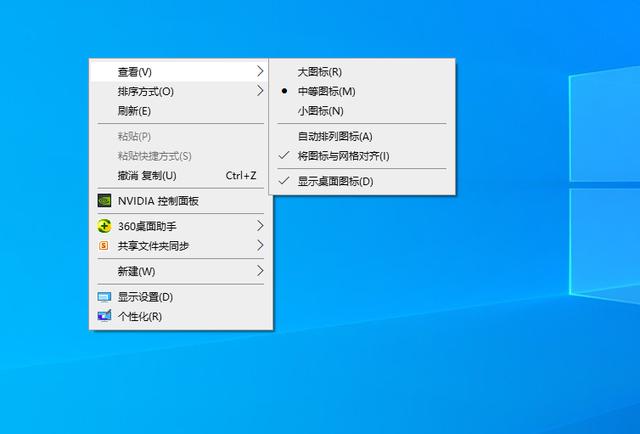This screenshot has height=434, width=640.
Task: Choose 刷新(E) to refresh desktop
Action: coord(178,111)
